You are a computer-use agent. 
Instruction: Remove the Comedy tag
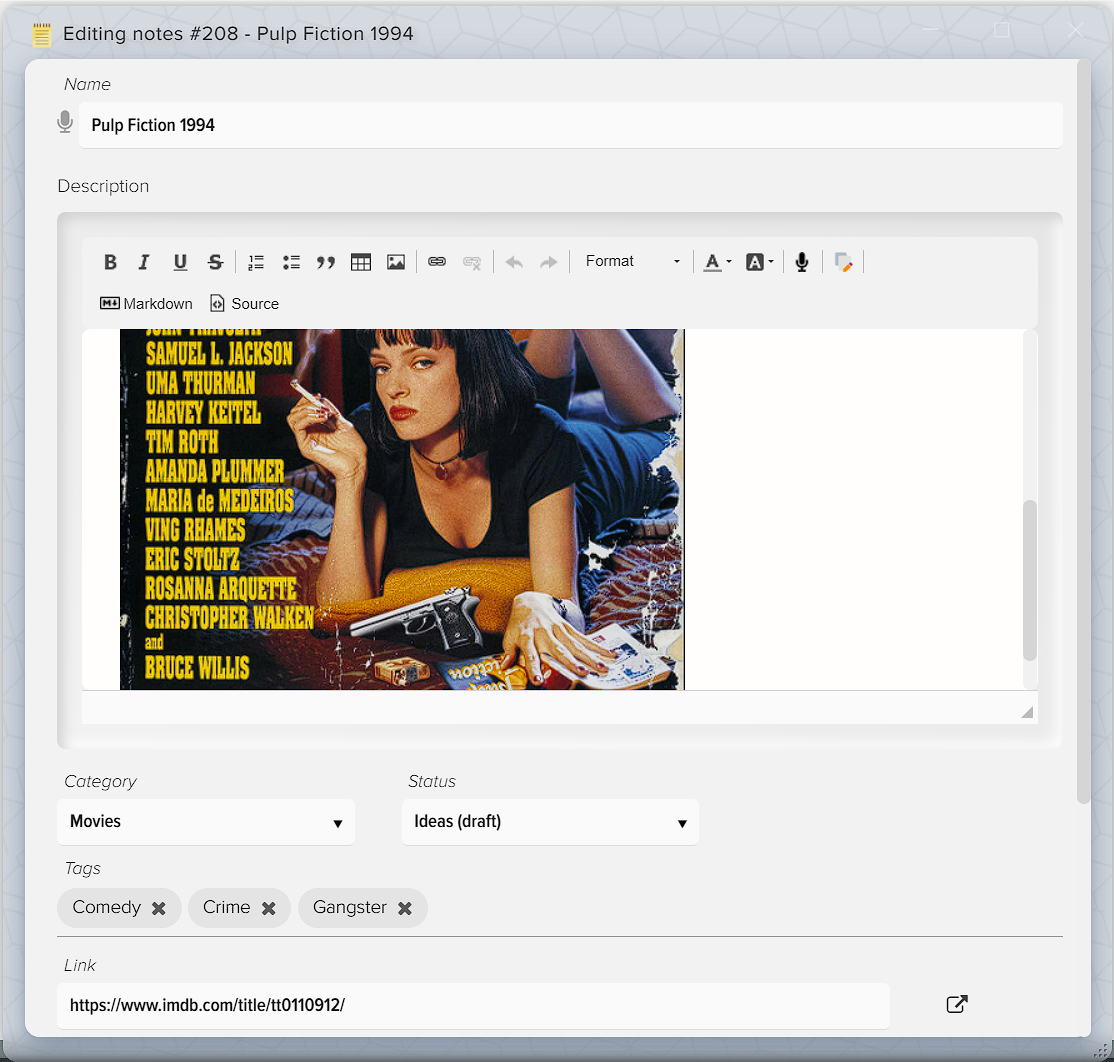[x=159, y=909]
